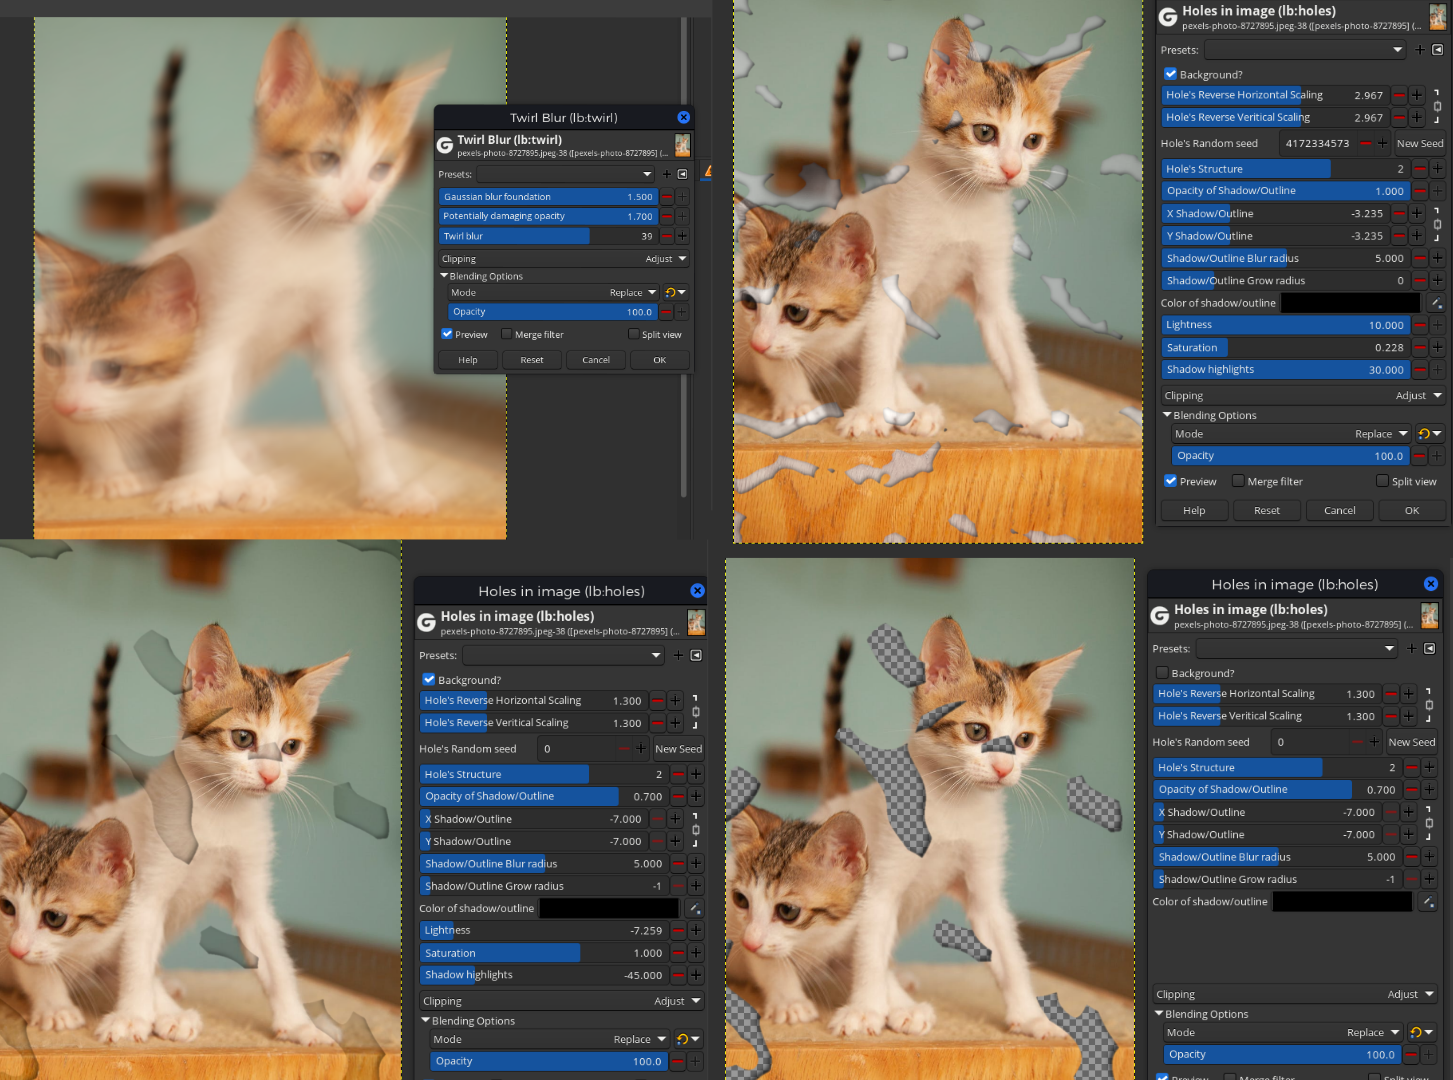Open presets menu icon in Lightness -7.259 Holes dialog
Image resolution: width=1453 pixels, height=1080 pixels.
[x=696, y=656]
